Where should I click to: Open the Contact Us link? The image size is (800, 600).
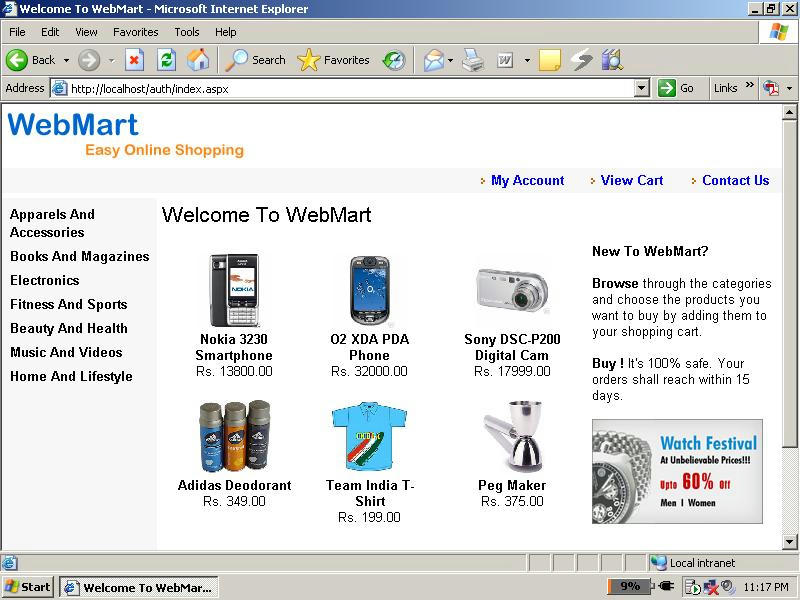(x=736, y=180)
